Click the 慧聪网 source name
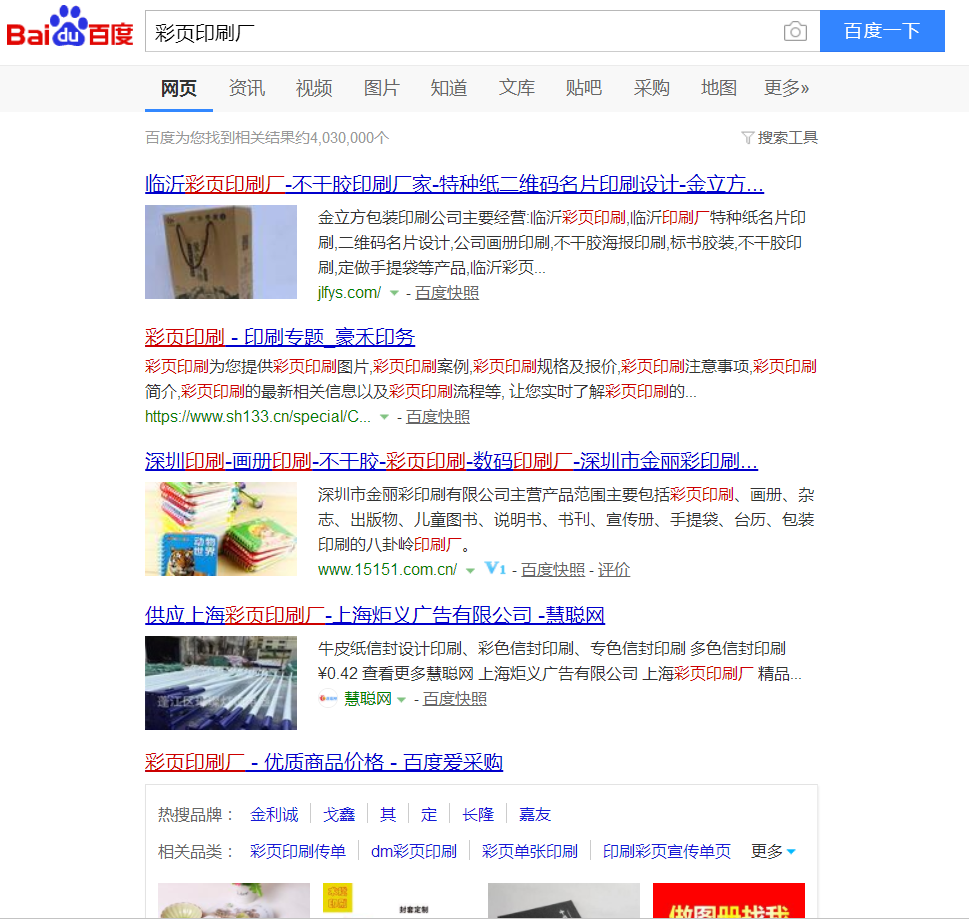This screenshot has width=969, height=920. 368,699
